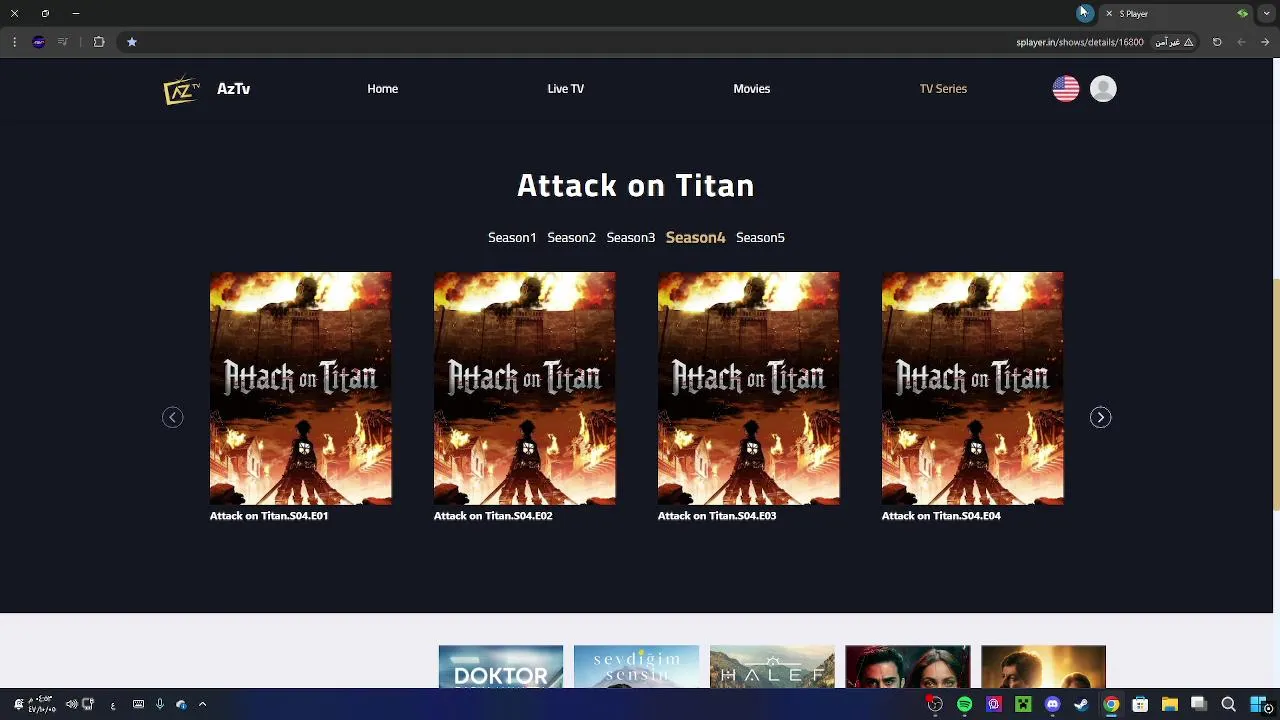
Task: Open Task View from the taskbar
Action: pyautogui.click(x=1199, y=705)
